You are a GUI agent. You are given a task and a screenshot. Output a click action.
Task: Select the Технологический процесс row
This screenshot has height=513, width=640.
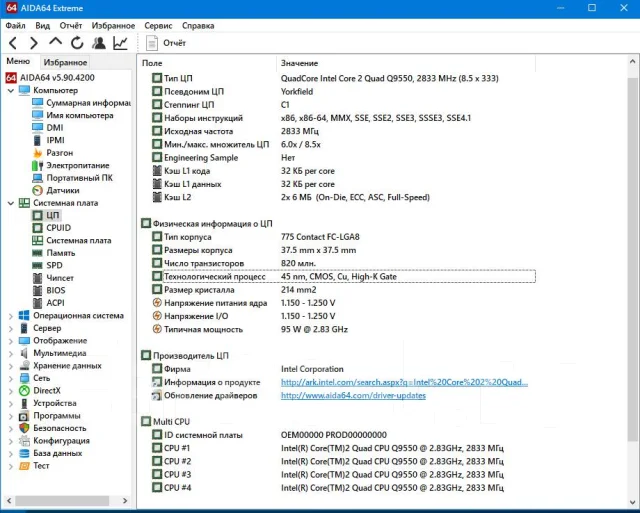point(343,277)
